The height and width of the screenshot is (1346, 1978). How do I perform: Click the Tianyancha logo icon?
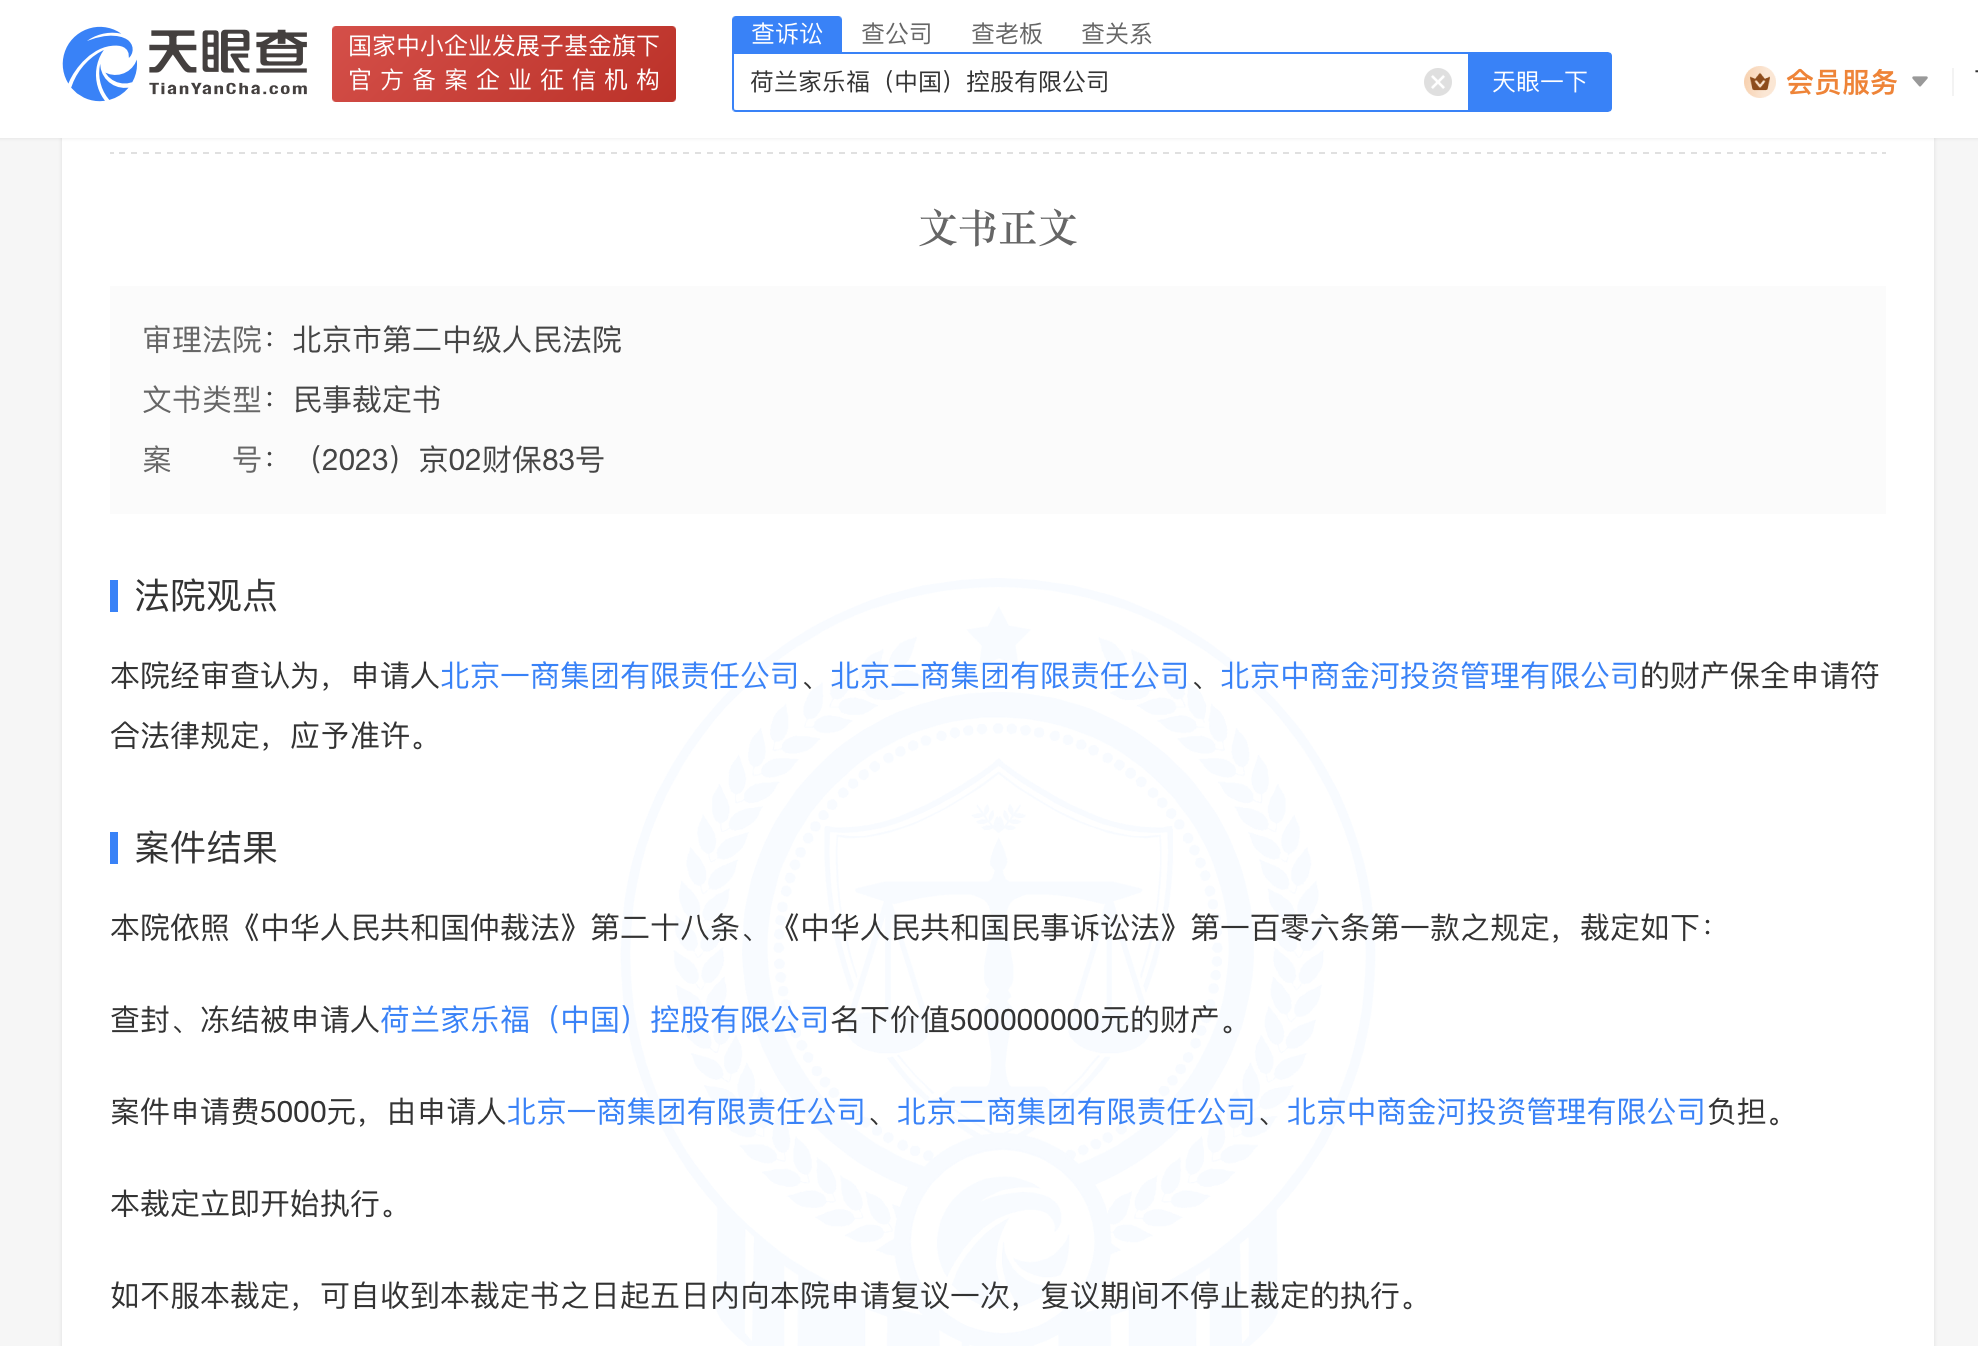coord(99,64)
